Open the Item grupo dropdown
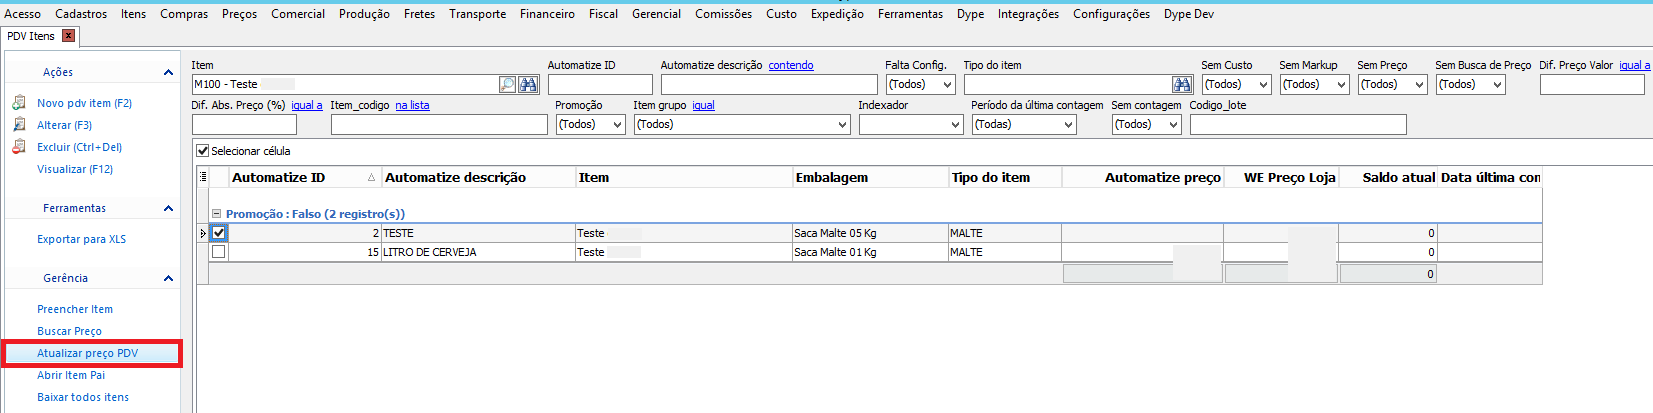This screenshot has height=413, width=1653. pyautogui.click(x=842, y=125)
